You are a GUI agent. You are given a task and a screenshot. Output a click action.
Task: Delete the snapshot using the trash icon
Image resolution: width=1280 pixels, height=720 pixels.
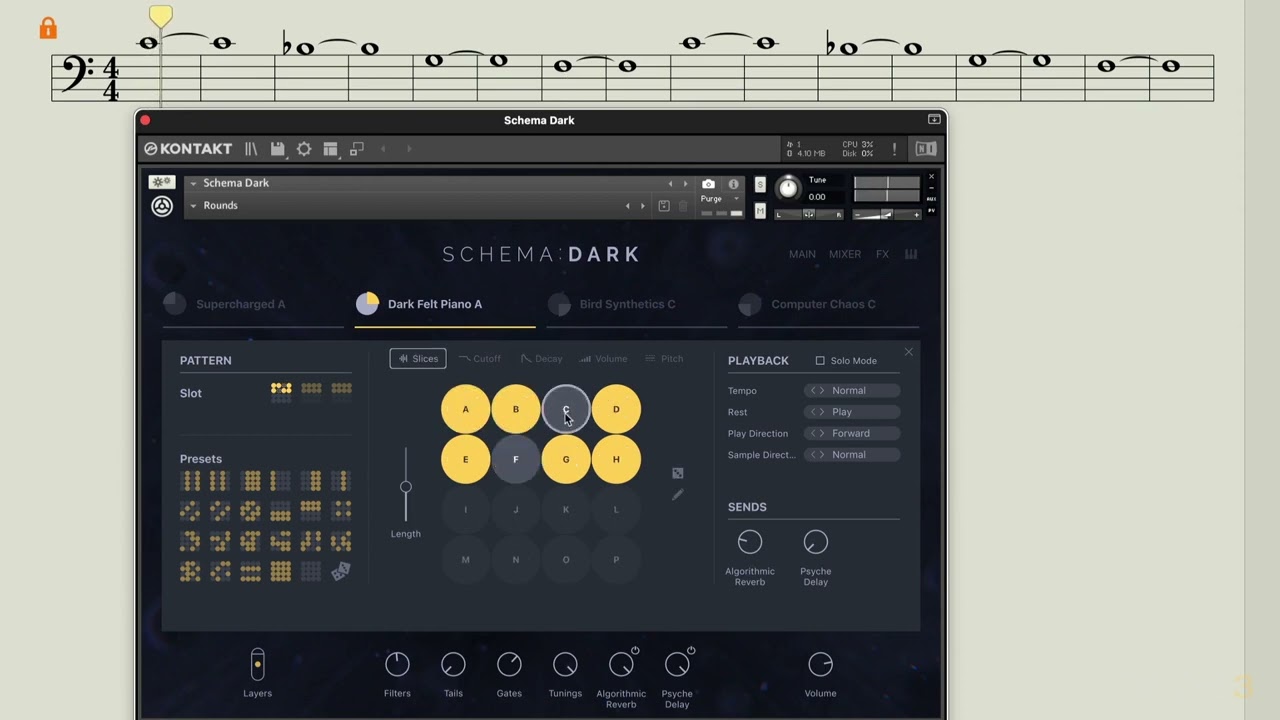pos(683,206)
